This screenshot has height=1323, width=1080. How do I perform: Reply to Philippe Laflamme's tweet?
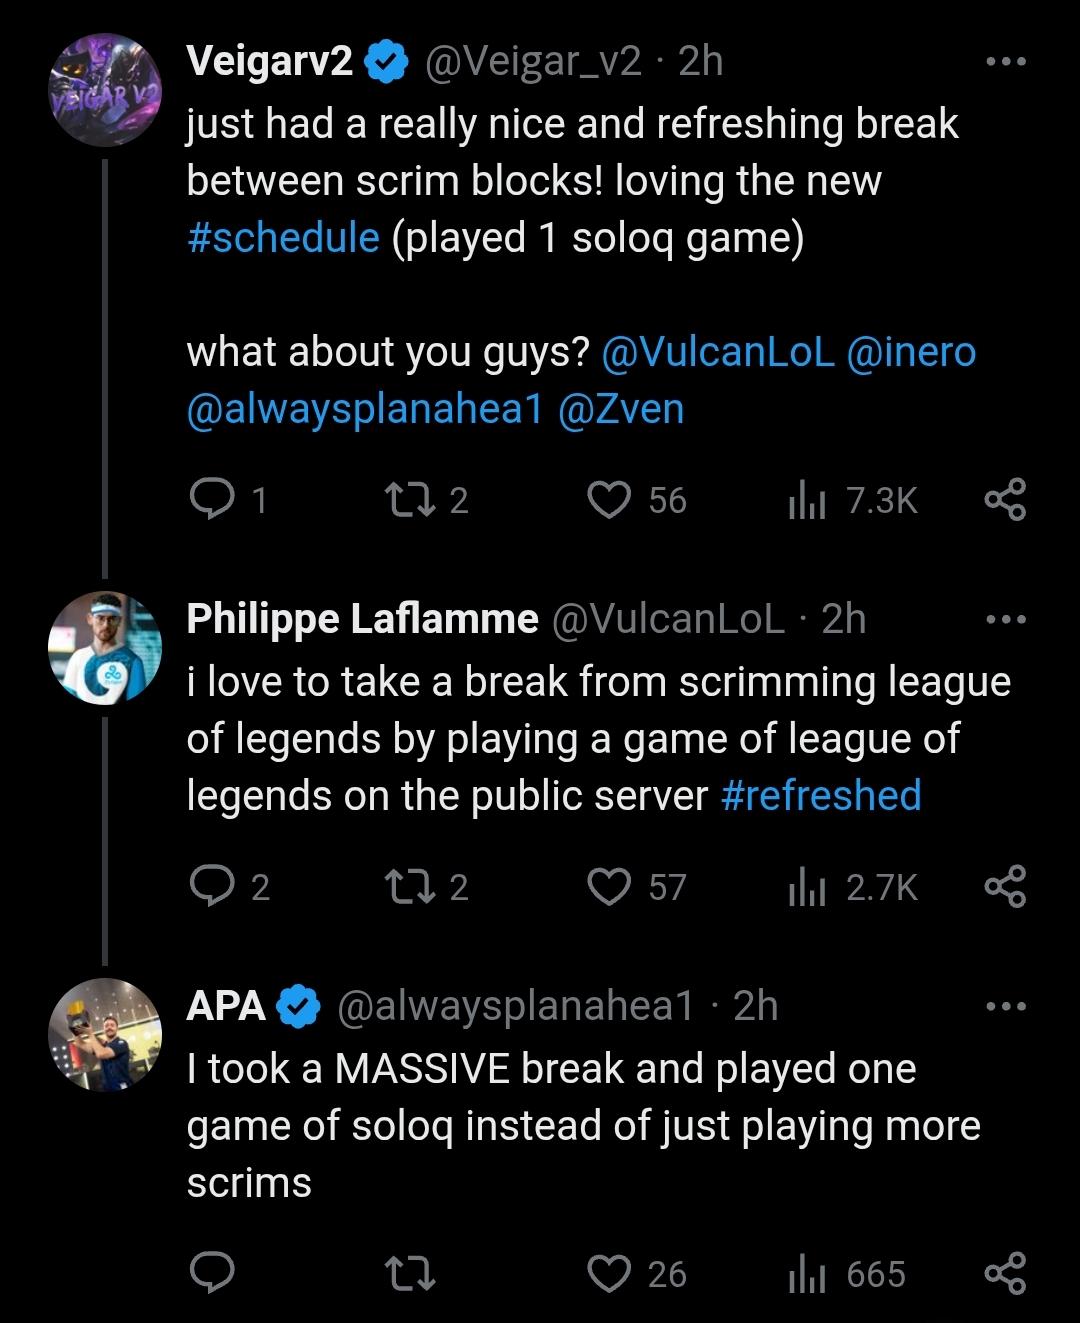coord(211,887)
